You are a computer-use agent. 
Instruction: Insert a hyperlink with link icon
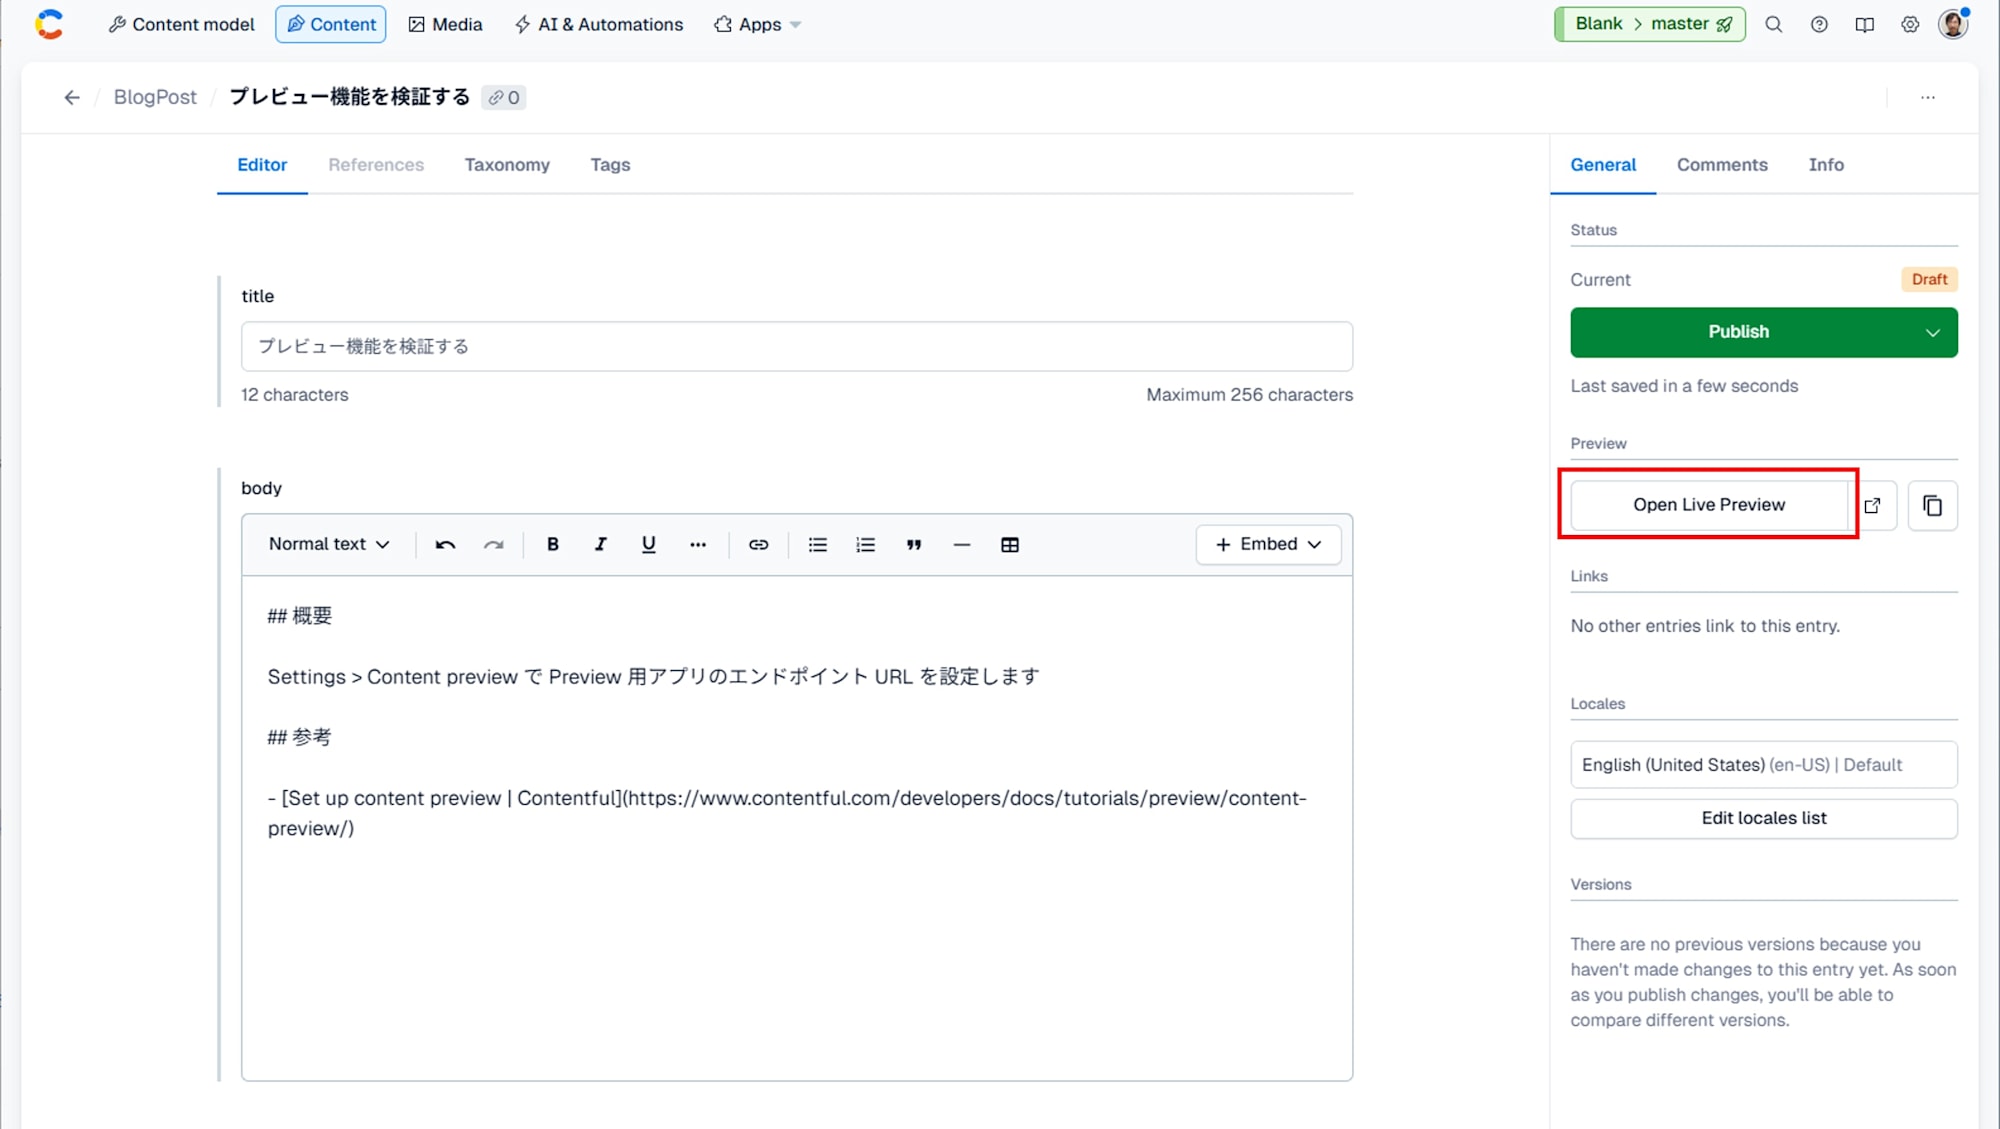click(758, 544)
